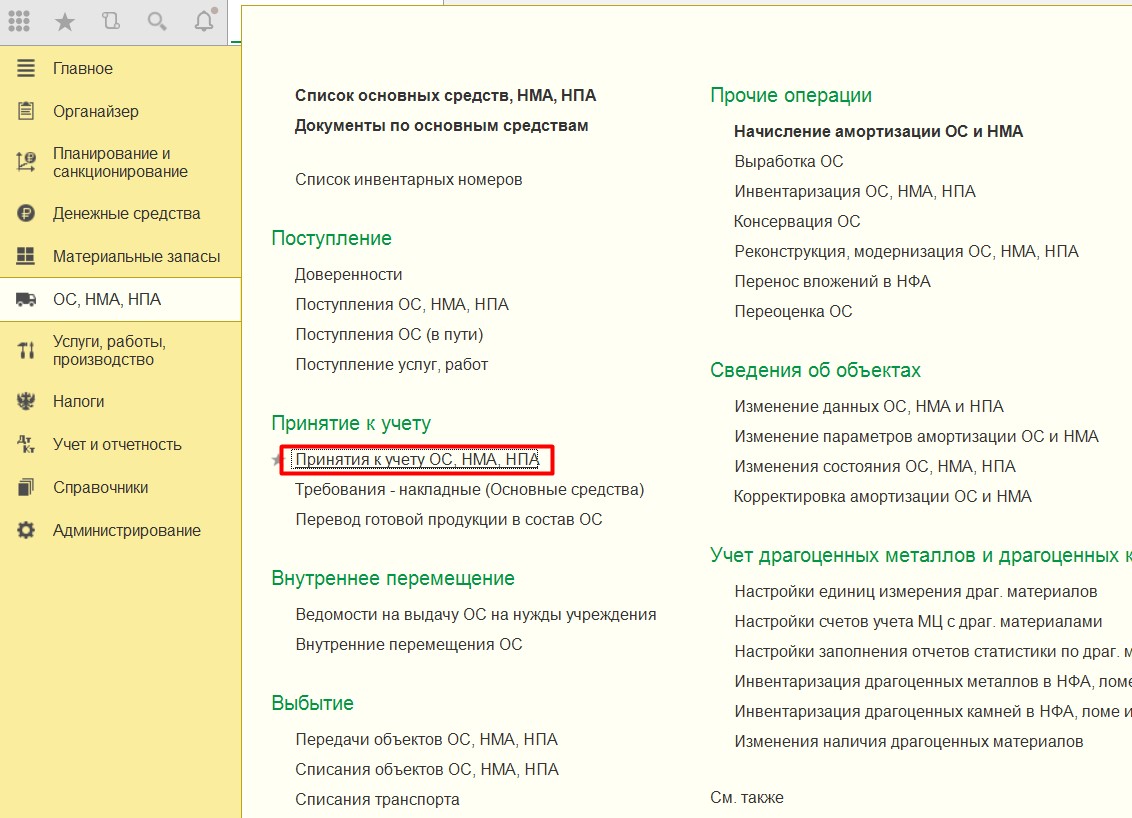1132x818 pixels.
Task: Open Настройки счетов учета МЦ с драг. материалами
Action: tap(918, 622)
